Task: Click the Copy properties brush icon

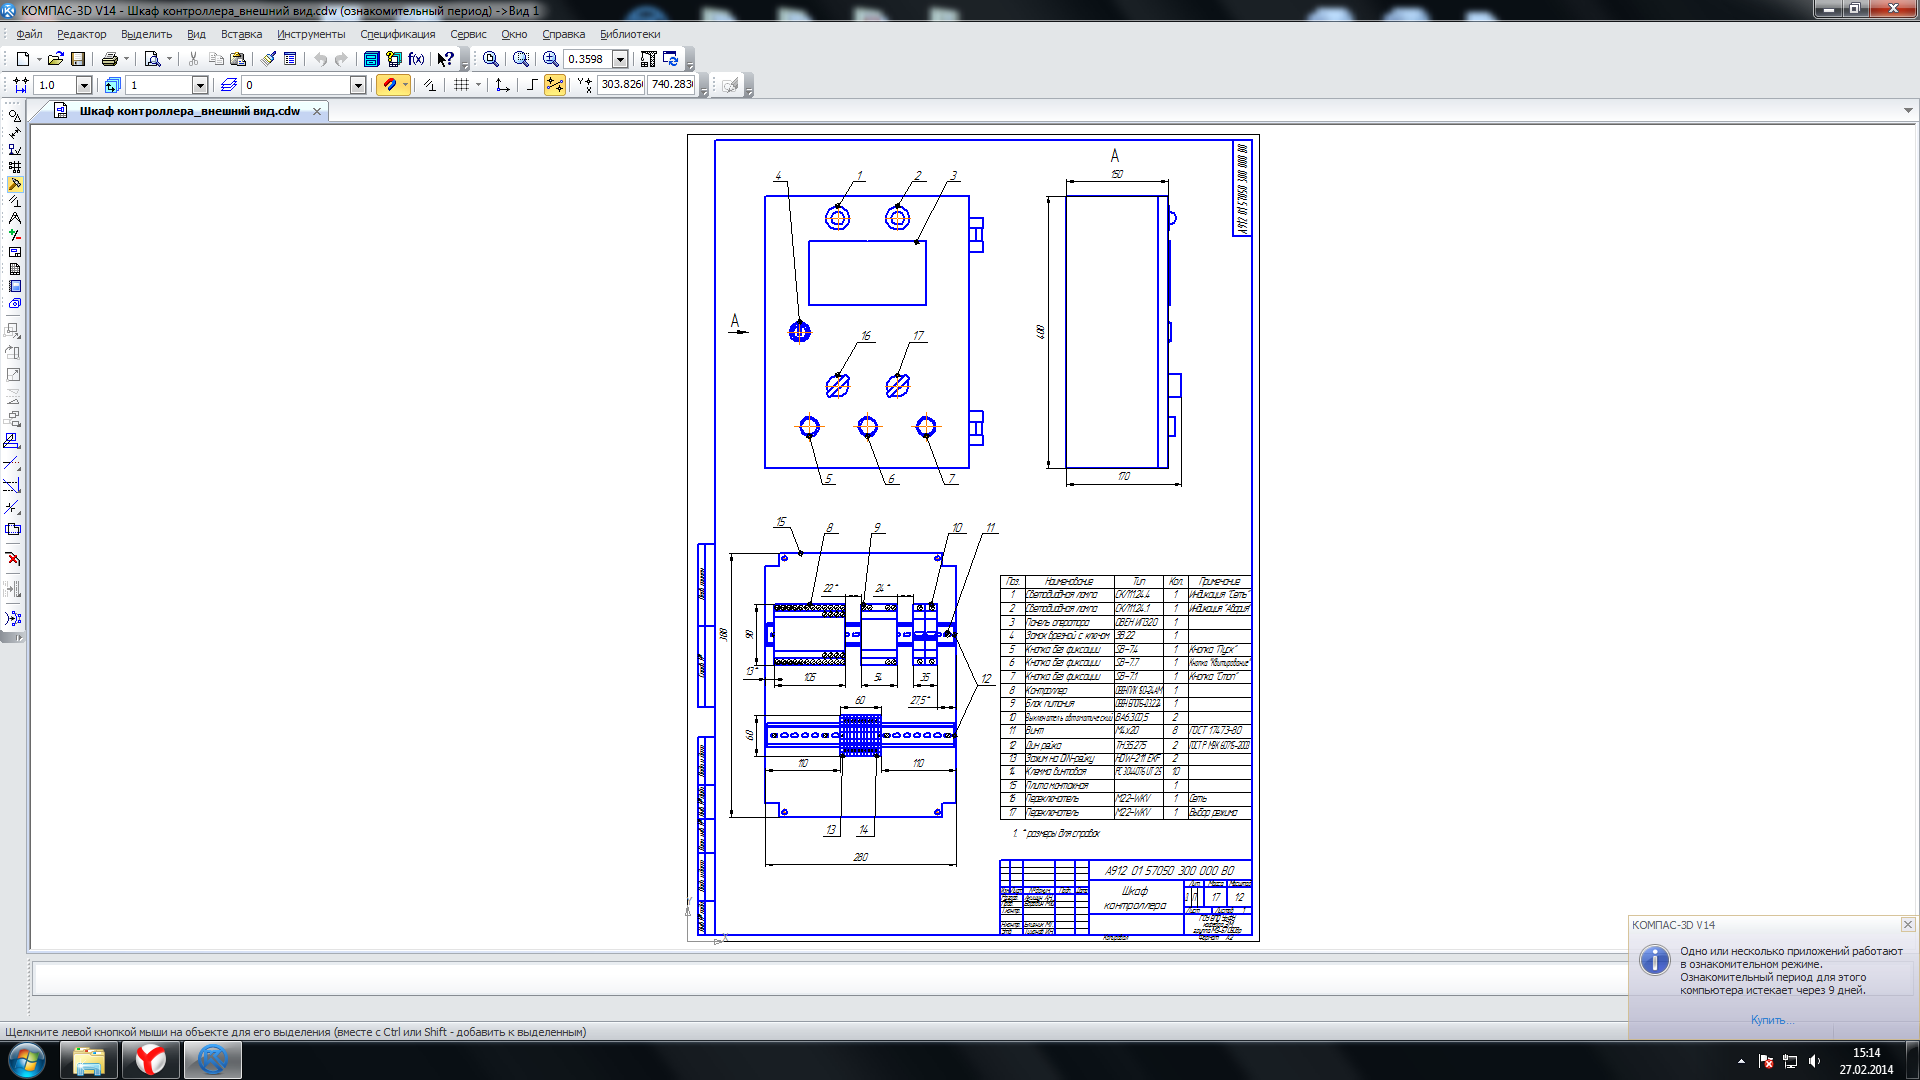Action: 268,59
